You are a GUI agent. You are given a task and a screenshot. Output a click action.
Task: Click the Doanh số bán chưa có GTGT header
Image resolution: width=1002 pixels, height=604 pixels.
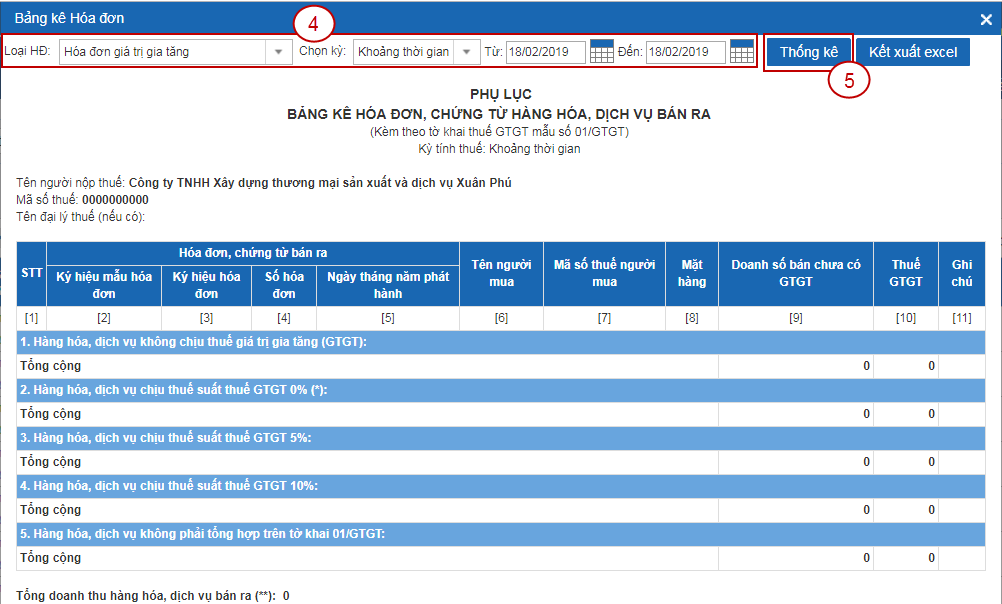[795, 273]
